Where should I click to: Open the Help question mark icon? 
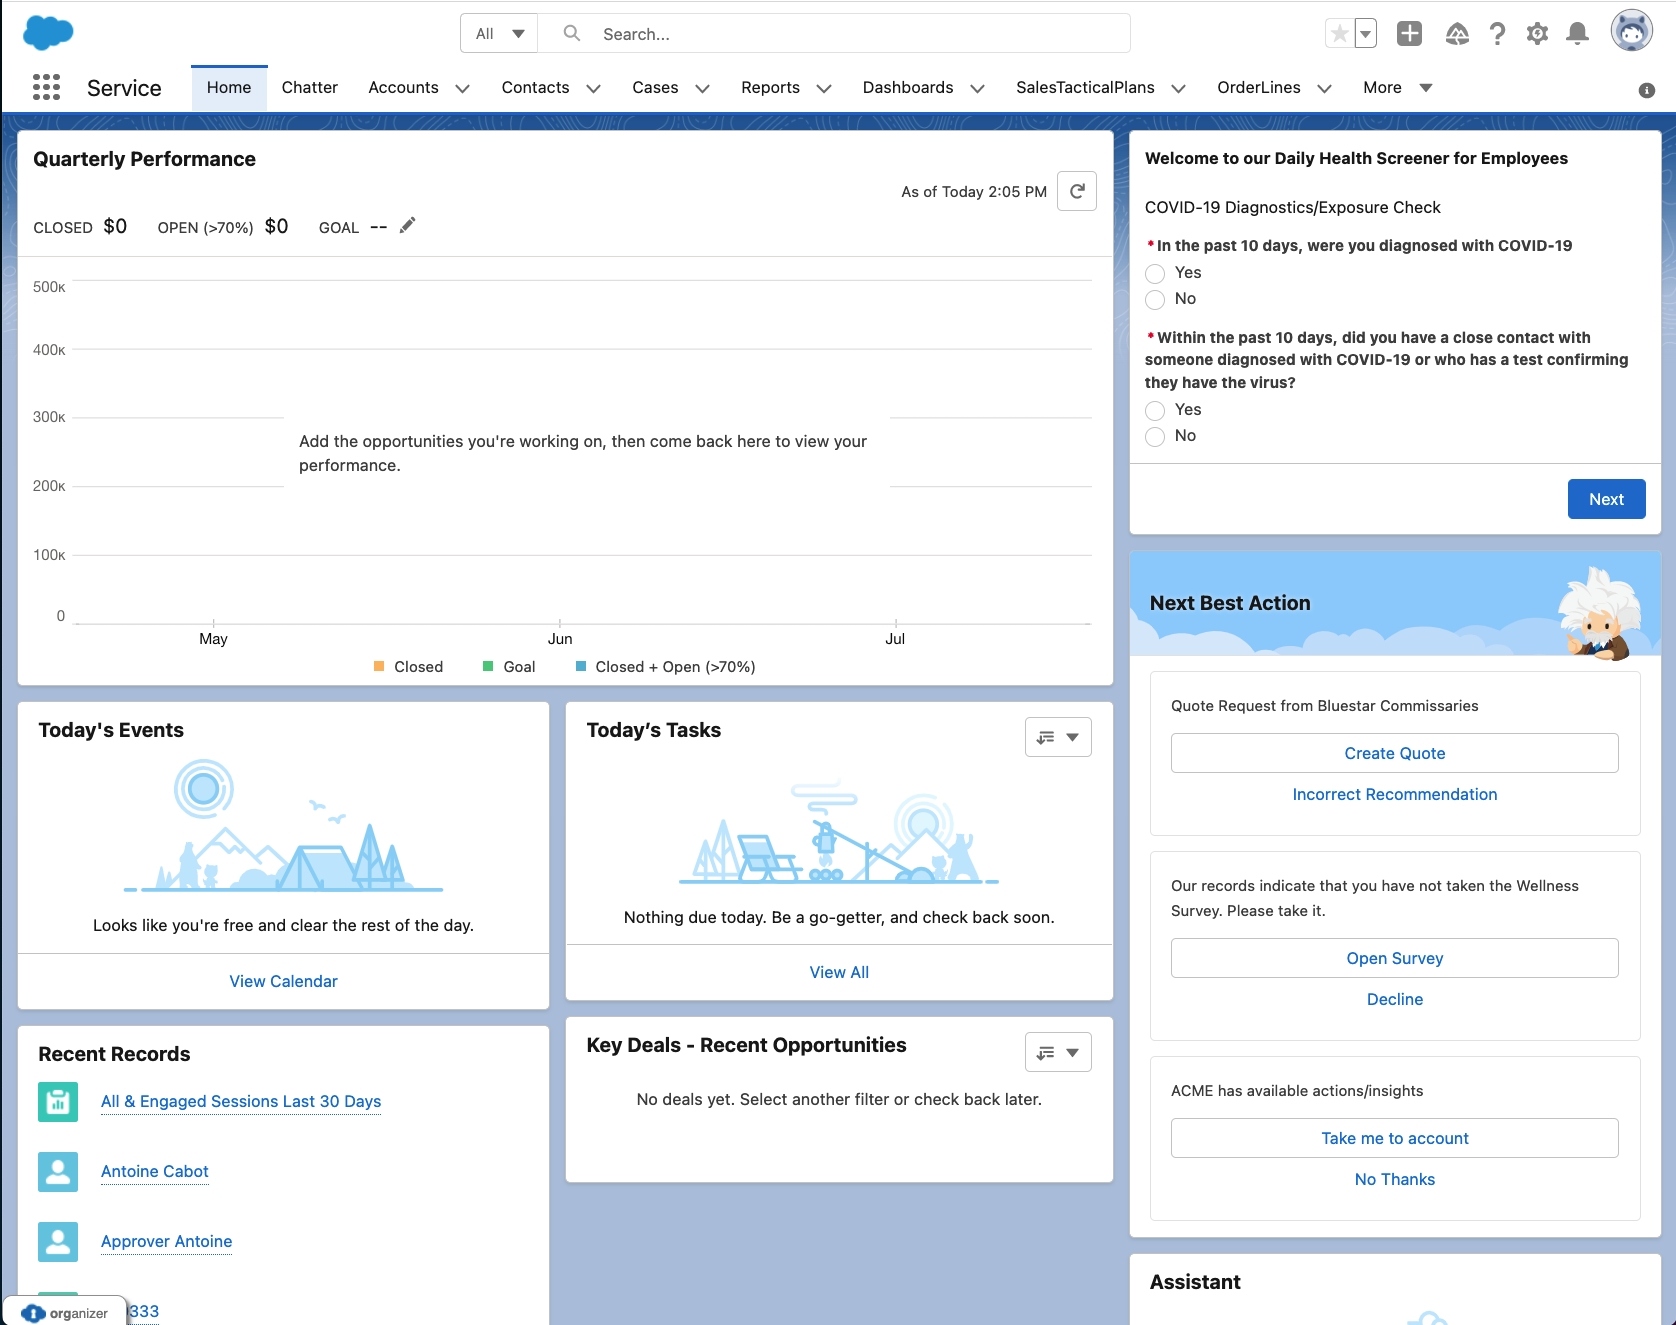pos(1497,35)
